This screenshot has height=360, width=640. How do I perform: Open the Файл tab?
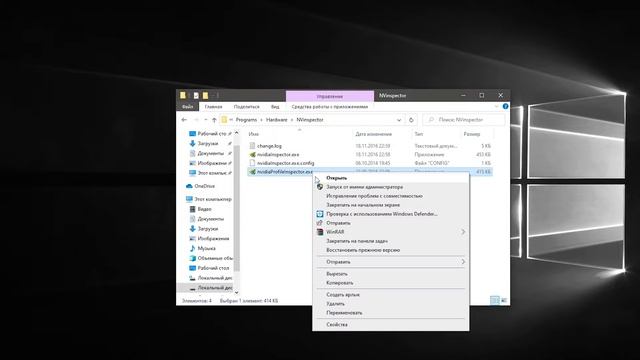click(x=187, y=107)
